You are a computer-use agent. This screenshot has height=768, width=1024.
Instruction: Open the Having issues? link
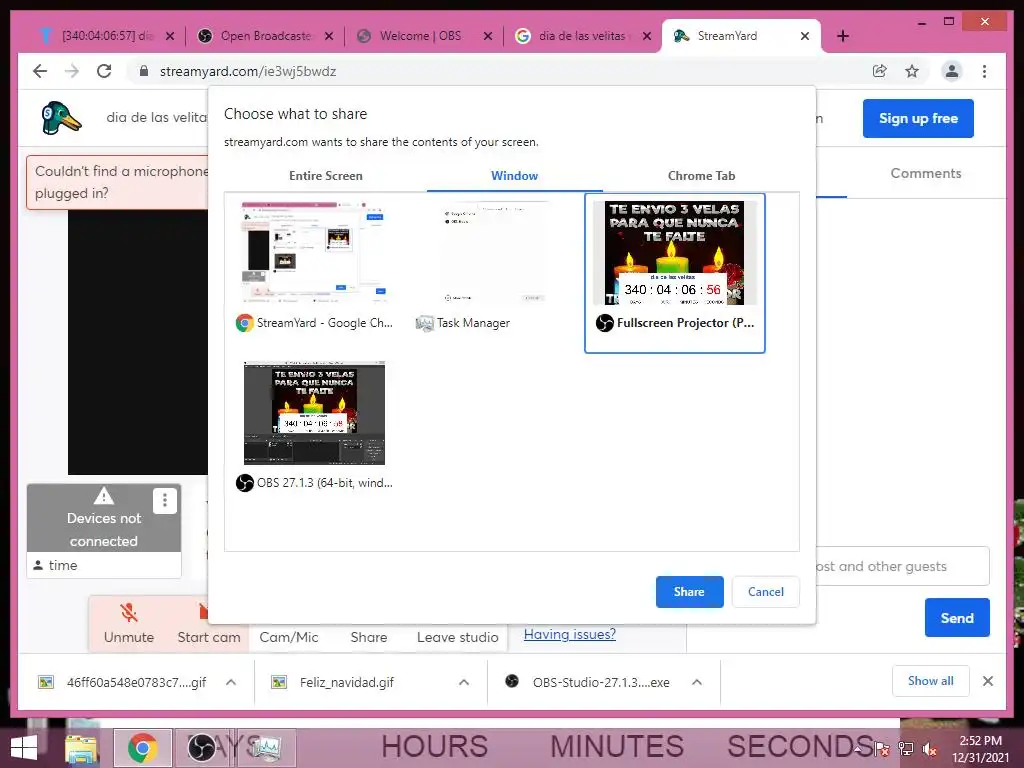(x=569, y=634)
